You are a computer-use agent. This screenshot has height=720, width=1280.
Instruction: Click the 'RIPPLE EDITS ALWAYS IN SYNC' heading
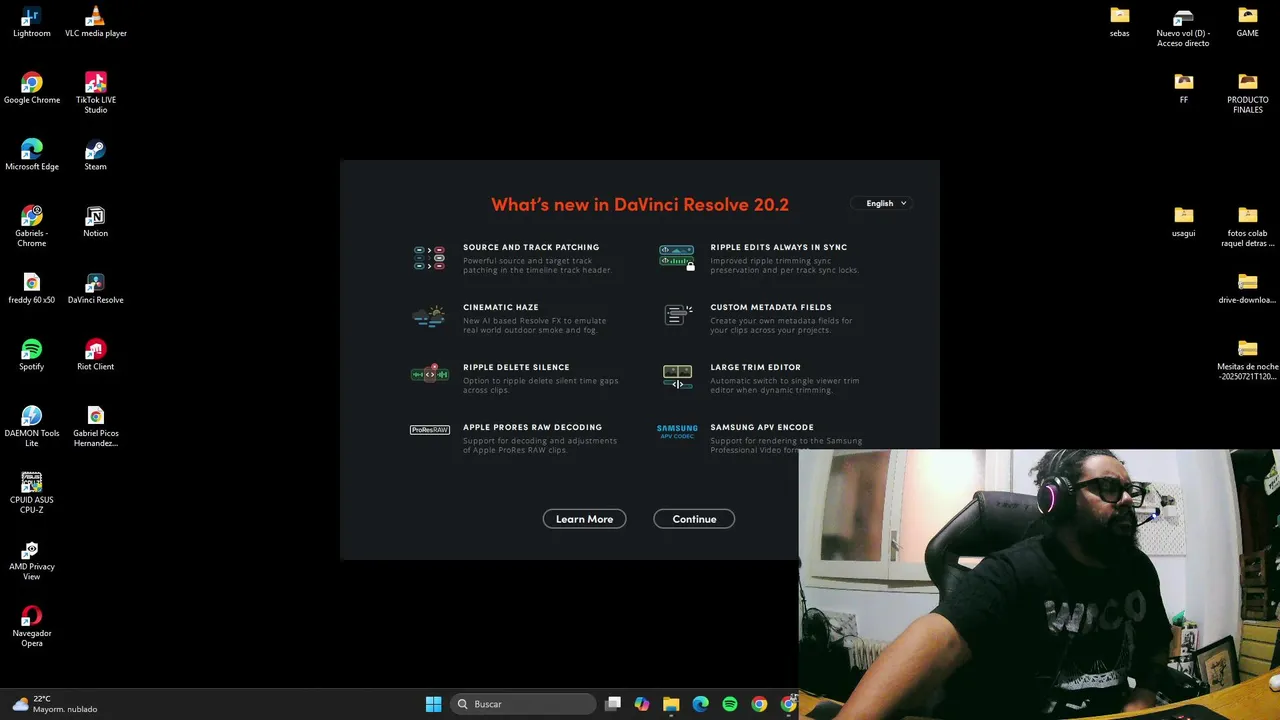click(x=779, y=247)
